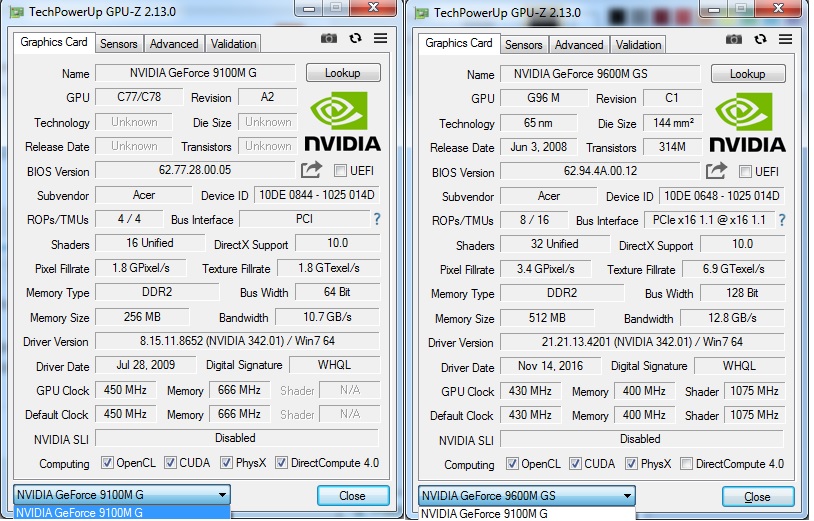Click NVIDIA logo in left window

click(x=342, y=121)
